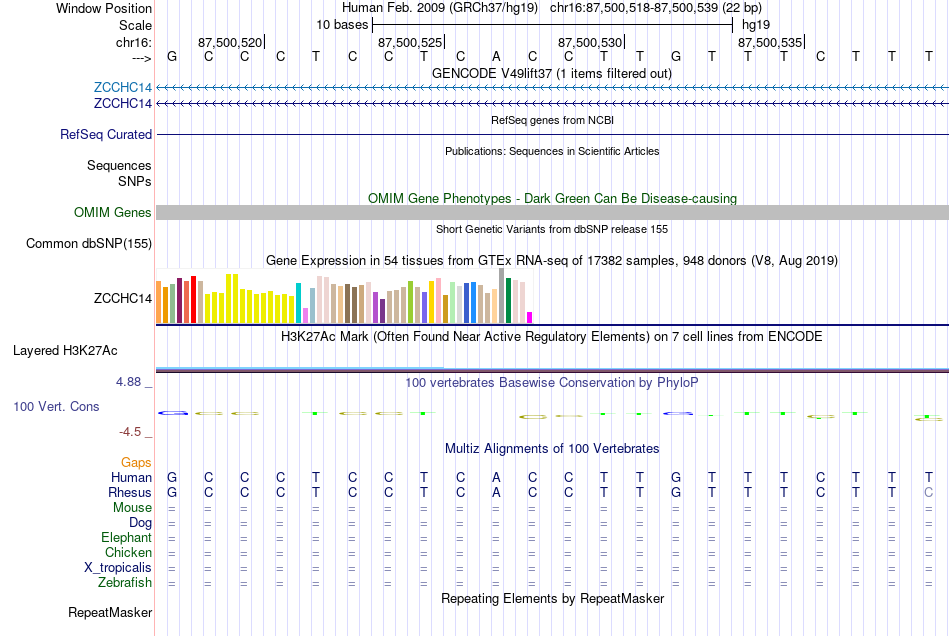Screen dimensions: 950x636
Task: Click the tall gray bar in the GTEx chart
Action: [x=502, y=296]
